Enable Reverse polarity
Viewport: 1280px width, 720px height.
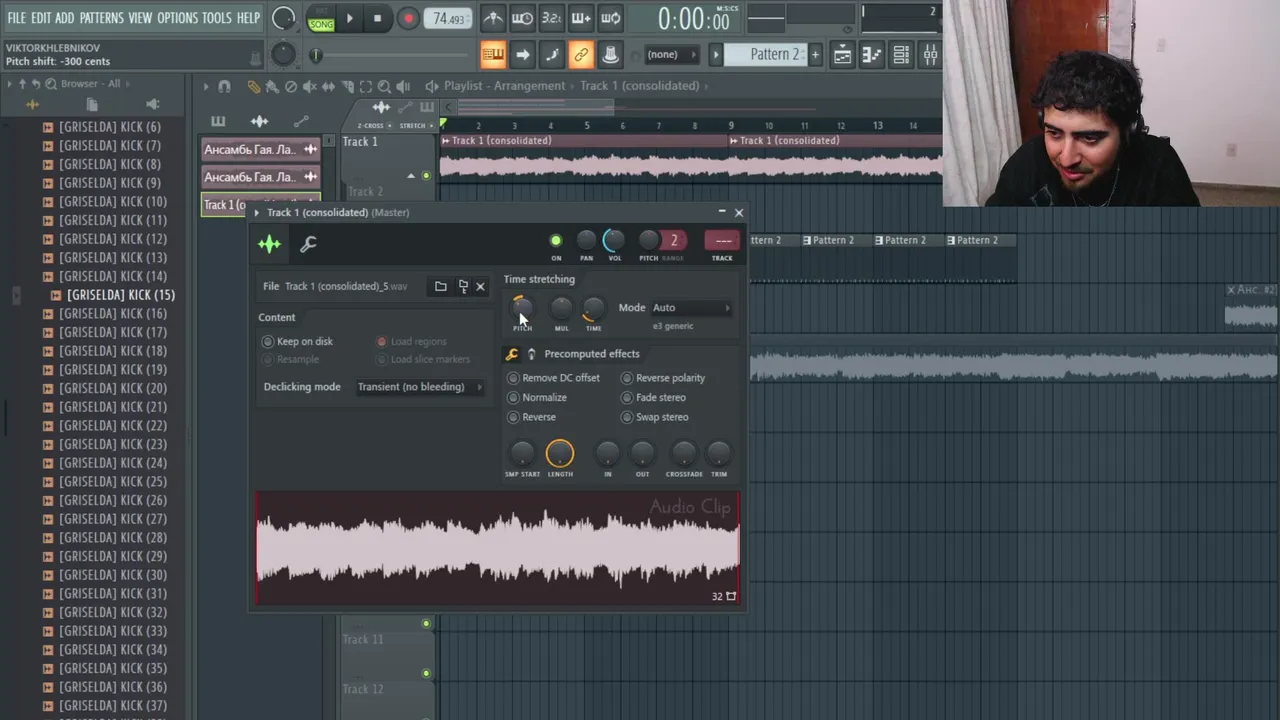click(x=663, y=378)
